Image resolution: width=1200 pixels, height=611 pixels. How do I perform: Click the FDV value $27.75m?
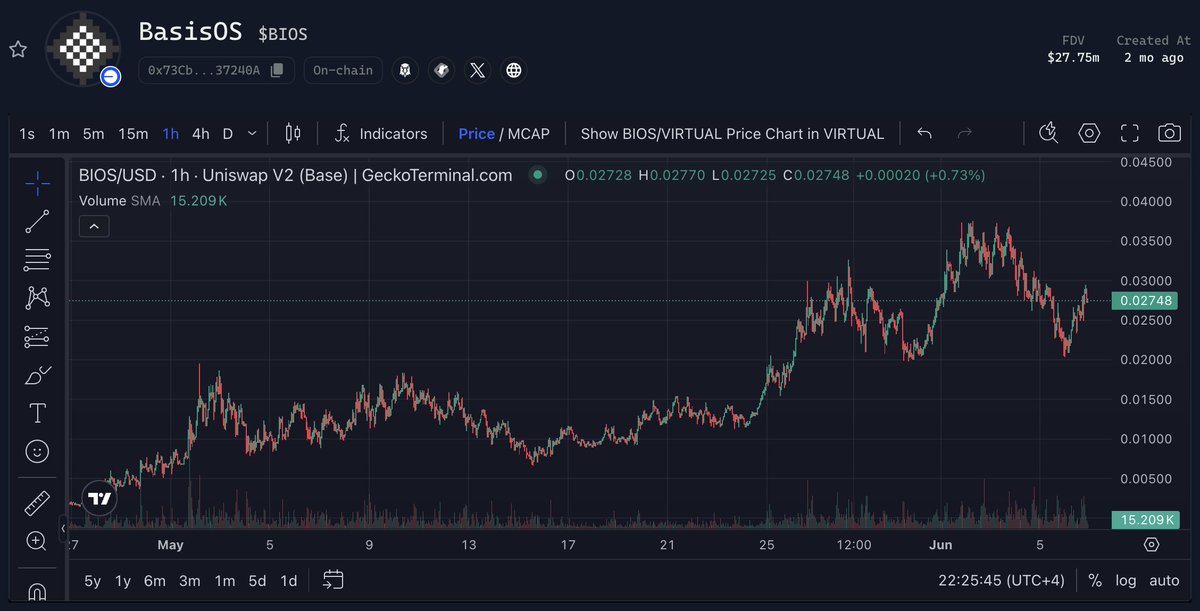click(x=1073, y=57)
